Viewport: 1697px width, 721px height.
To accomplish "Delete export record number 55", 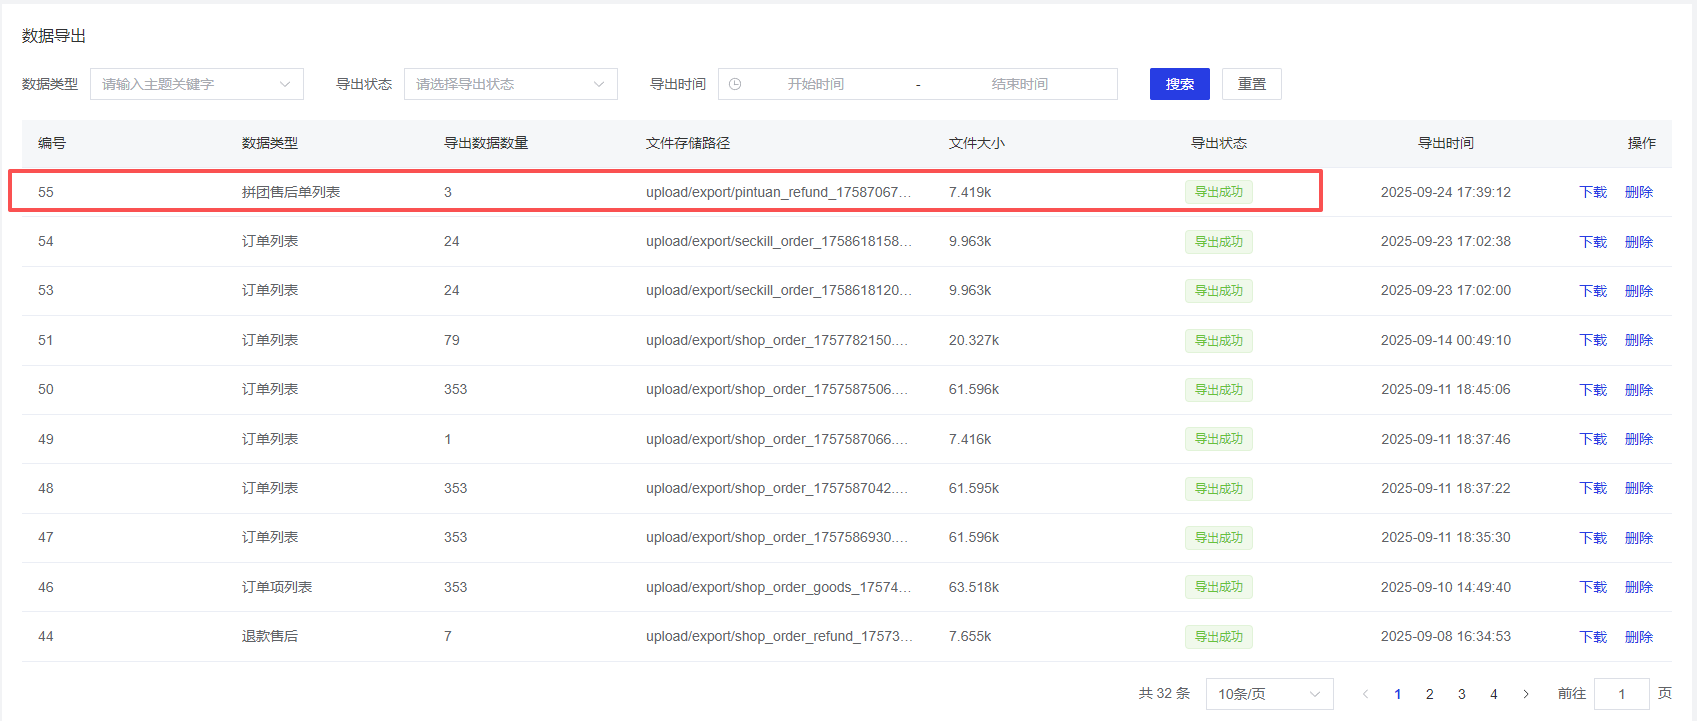I will pyautogui.click(x=1638, y=192).
